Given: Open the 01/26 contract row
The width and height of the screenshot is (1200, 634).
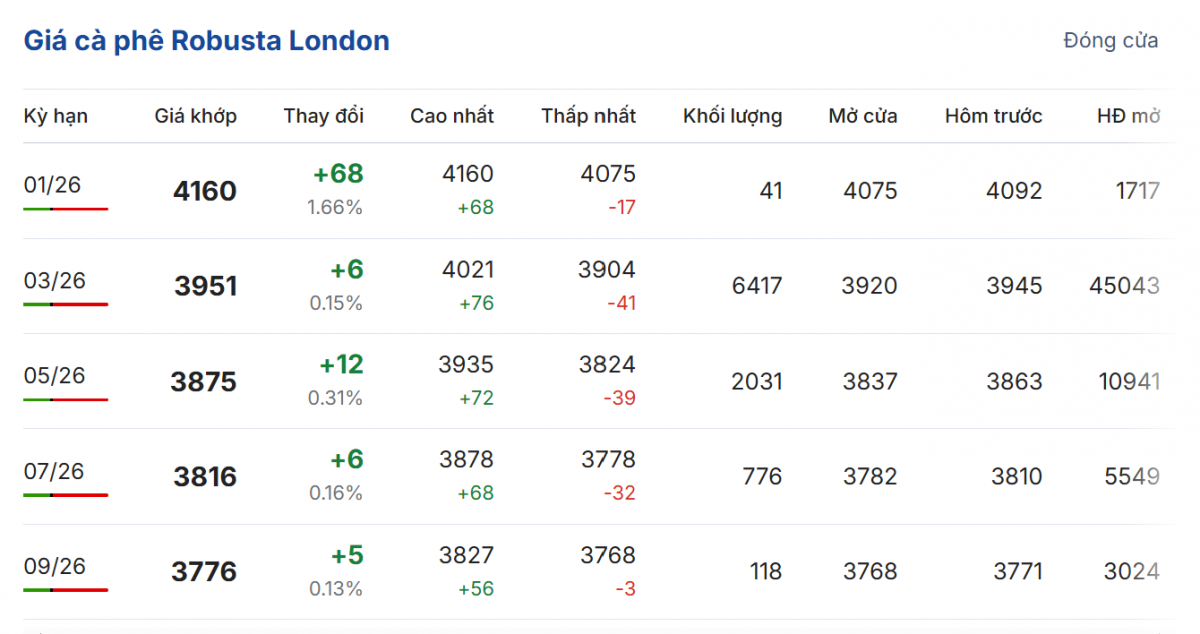Looking at the screenshot, I should click(52, 185).
